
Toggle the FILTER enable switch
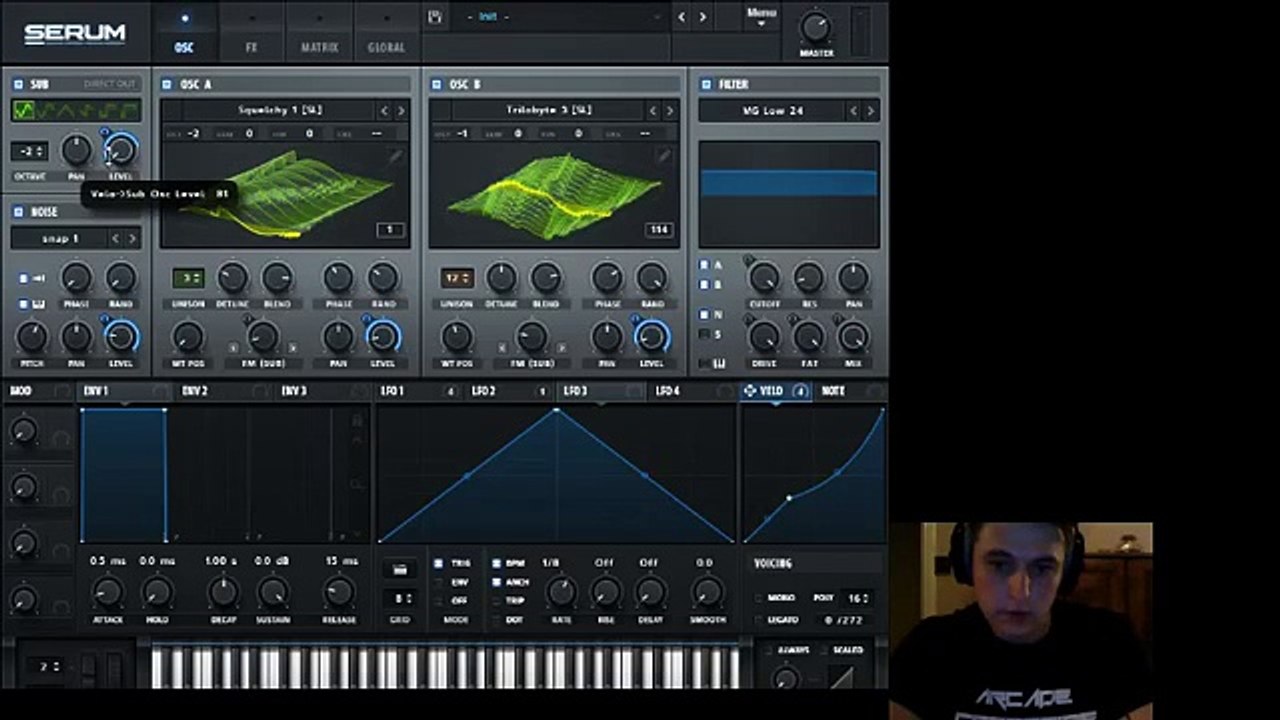point(706,84)
